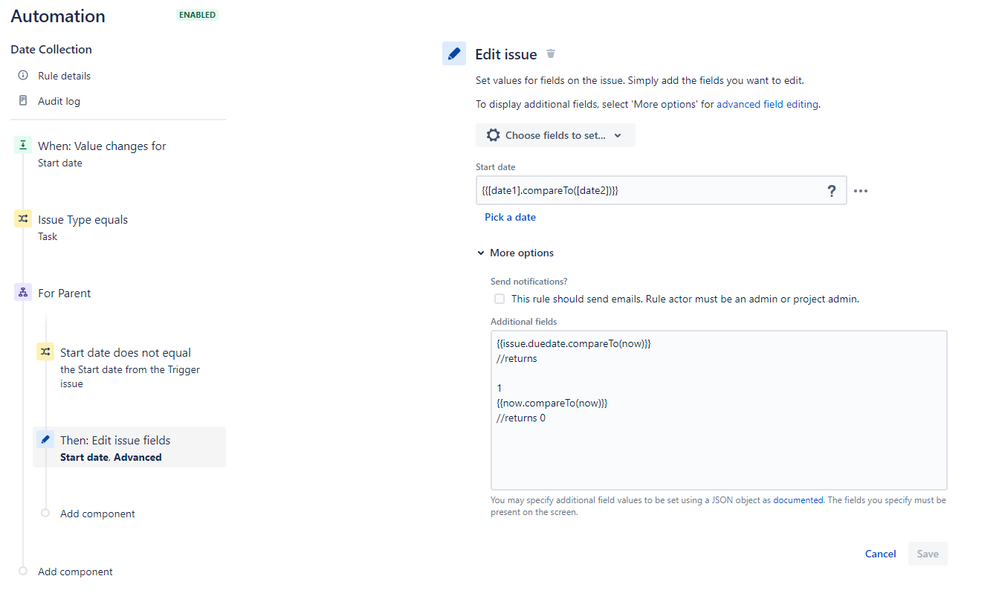Image resolution: width=999 pixels, height=593 pixels.
Task: Click the ellipsis icon beside the Start date field
Action: pos(861,190)
